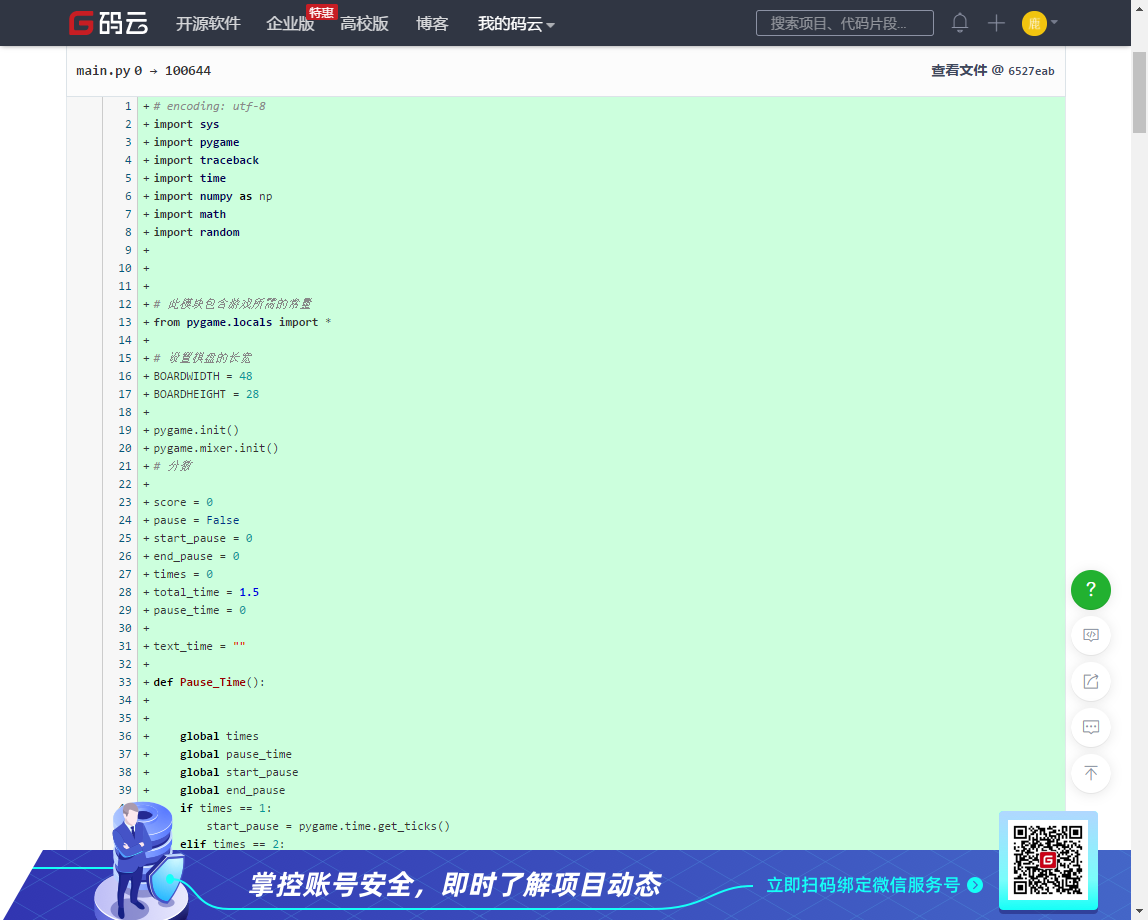Click the vertical scrollbar thumb
This screenshot has height=920, width=1148.
pyautogui.click(x=1139, y=92)
